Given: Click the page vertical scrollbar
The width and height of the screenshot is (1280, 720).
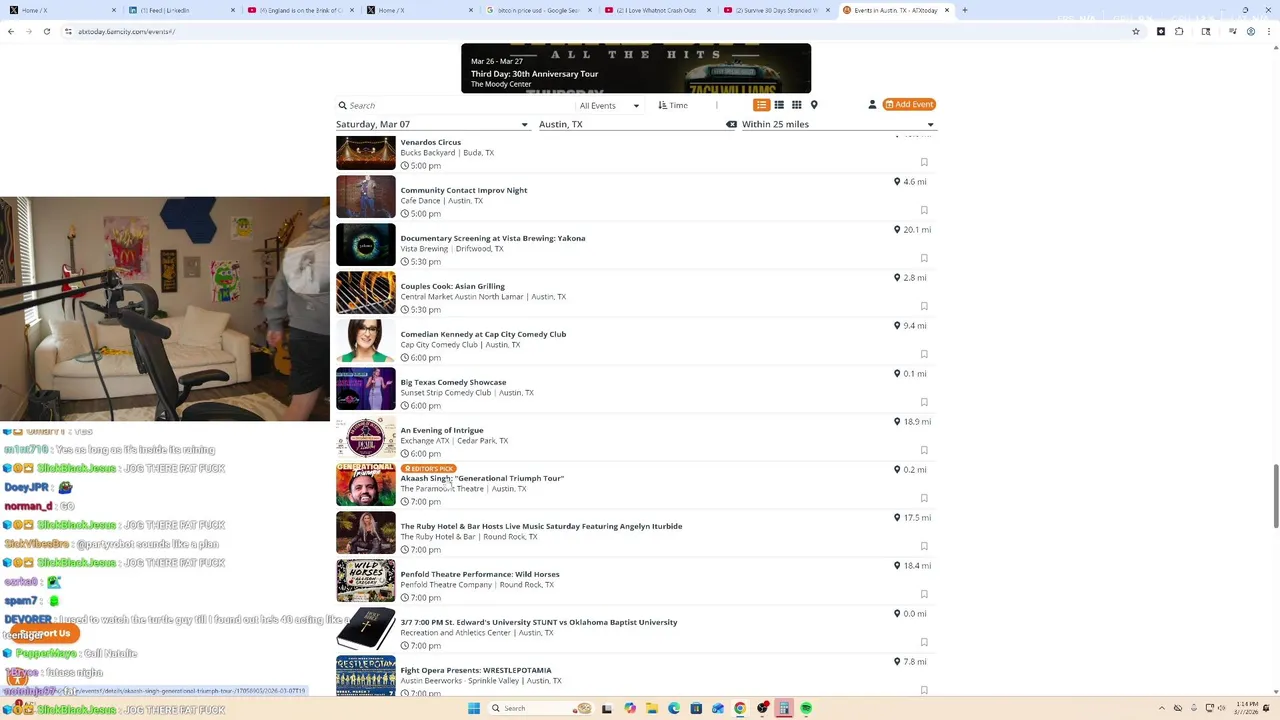Looking at the screenshot, I should pyautogui.click(x=1275, y=497).
